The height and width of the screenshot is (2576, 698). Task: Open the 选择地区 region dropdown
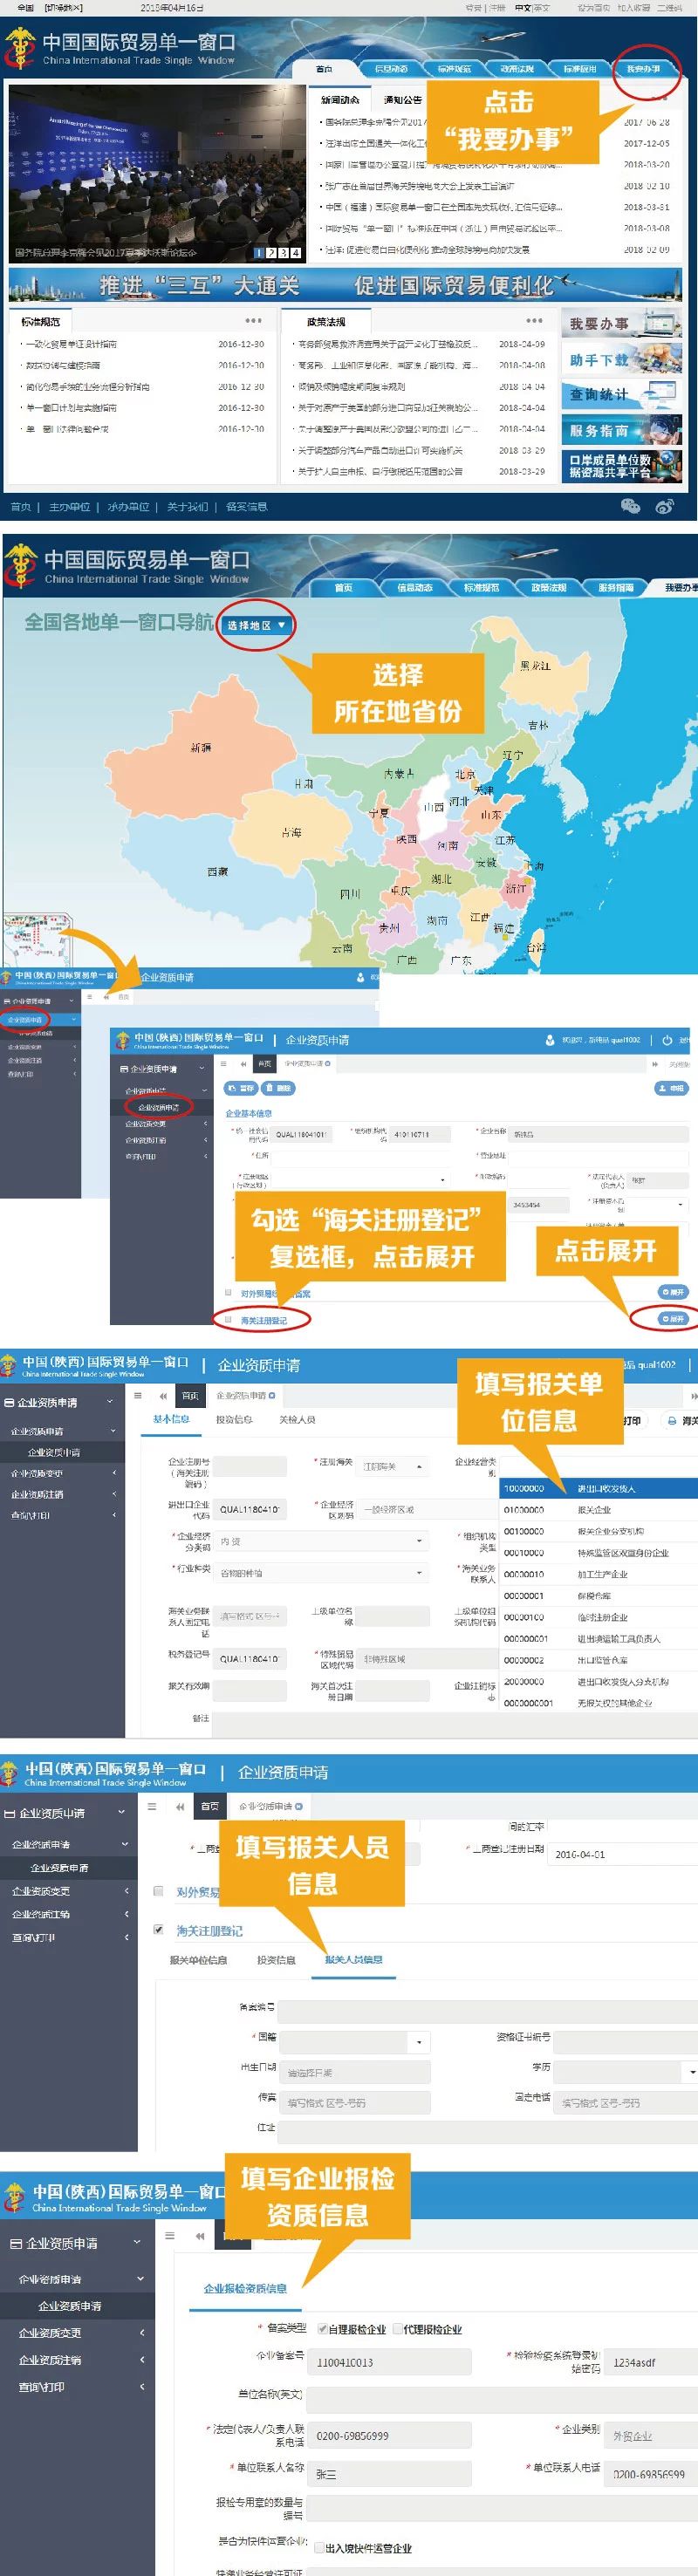256,625
